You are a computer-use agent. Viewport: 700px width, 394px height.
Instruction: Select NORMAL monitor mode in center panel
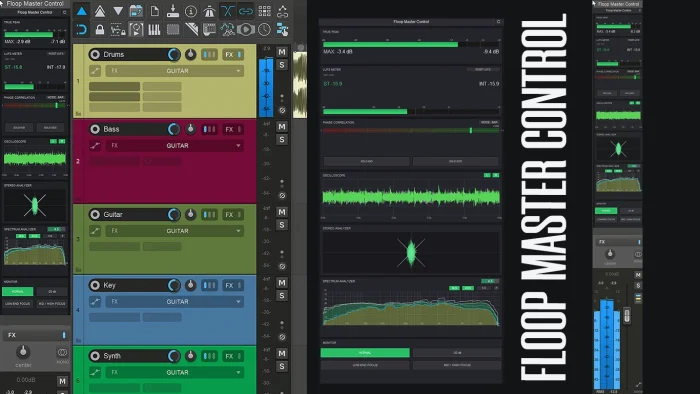point(365,353)
